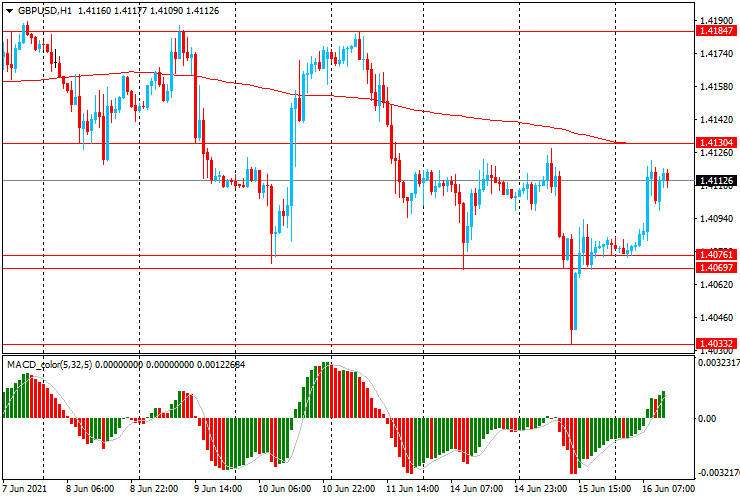The height and width of the screenshot is (500, 740).
Task: Click the 7 Jun 2021 date label
Action: [x=25, y=488]
